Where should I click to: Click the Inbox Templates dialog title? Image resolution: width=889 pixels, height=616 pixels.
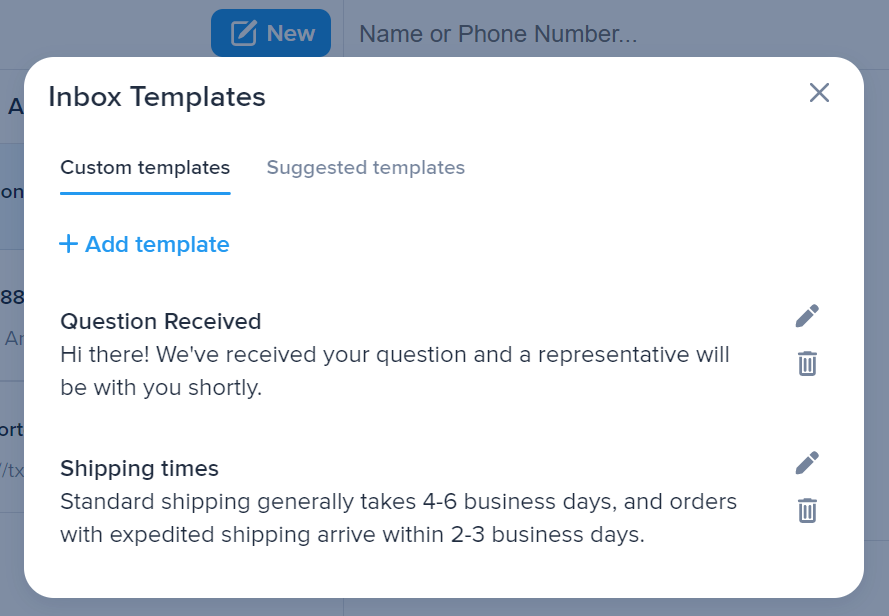156,96
